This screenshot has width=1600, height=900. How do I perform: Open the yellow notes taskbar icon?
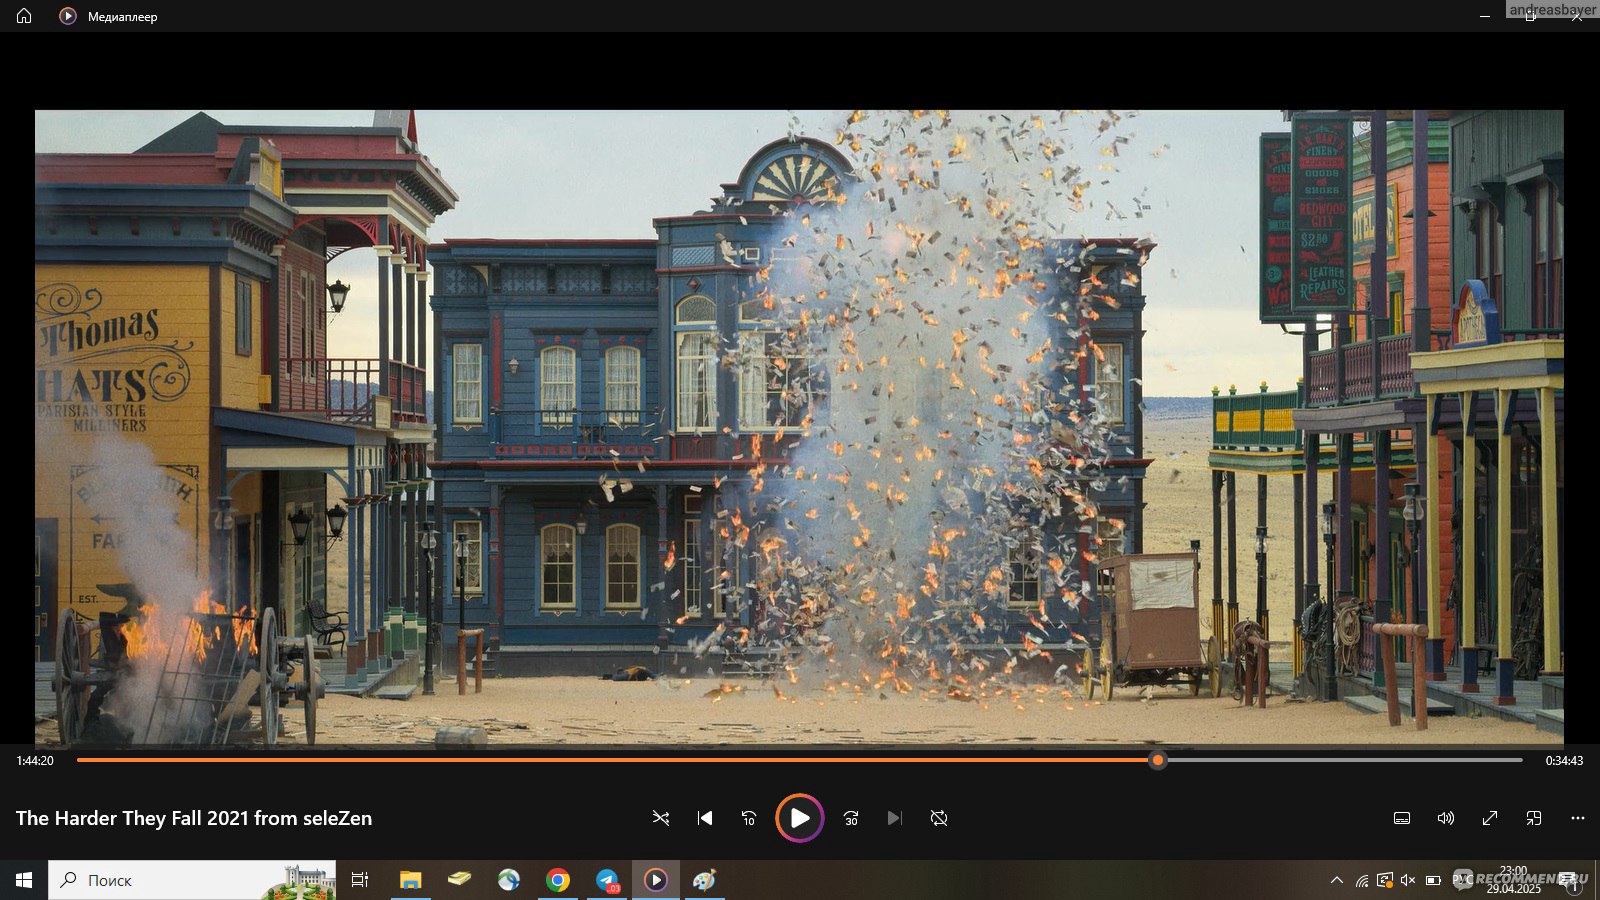click(459, 880)
